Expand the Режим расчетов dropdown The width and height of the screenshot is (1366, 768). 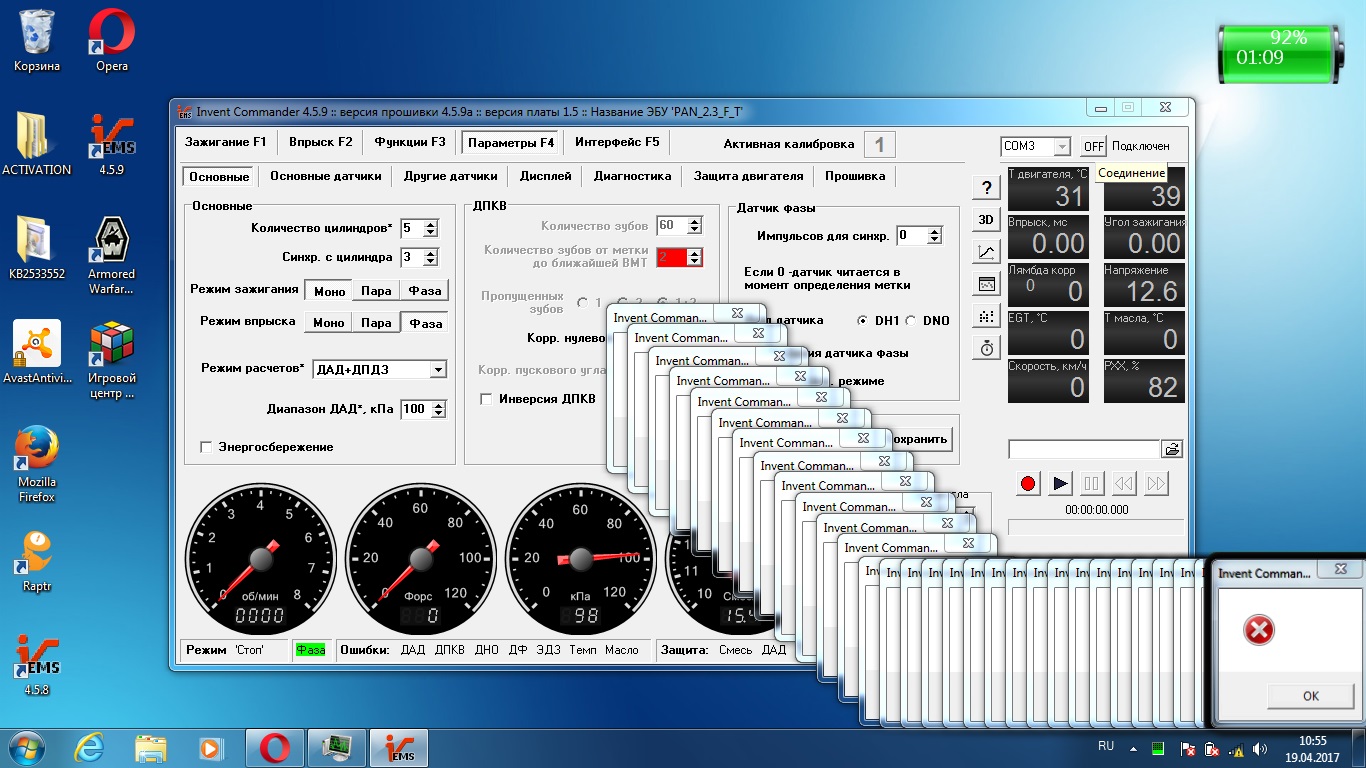[x=438, y=370]
